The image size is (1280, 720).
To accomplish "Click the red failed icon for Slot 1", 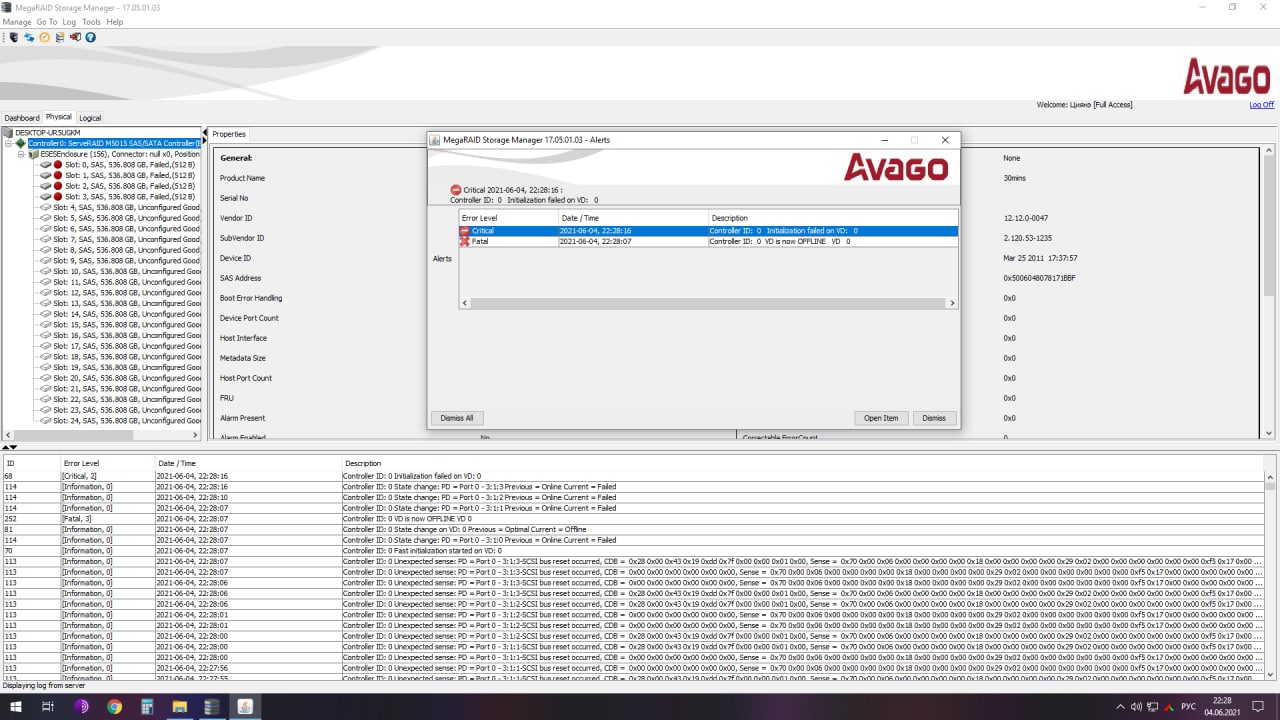I will pos(58,175).
